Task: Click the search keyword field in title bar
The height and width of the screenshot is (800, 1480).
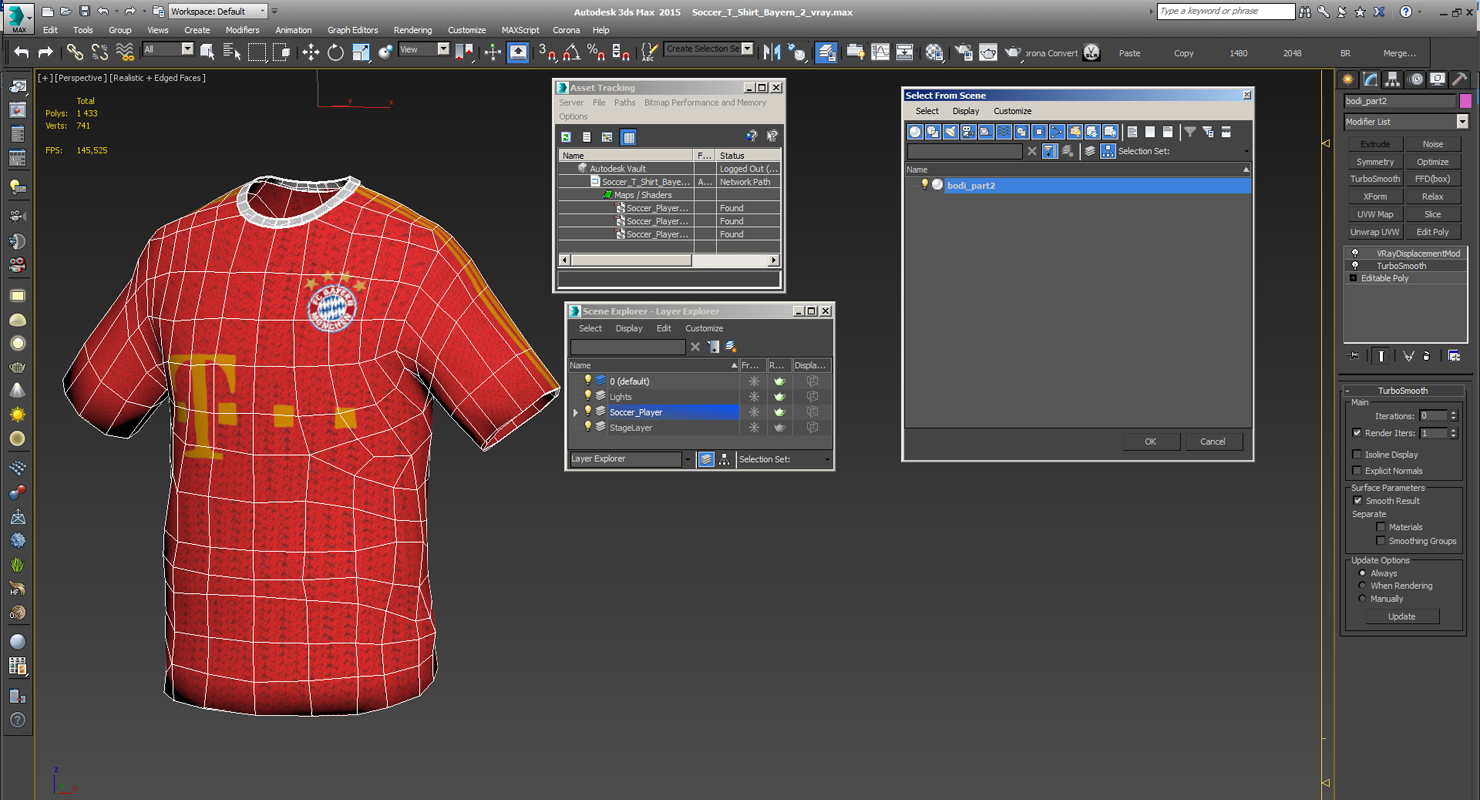Action: click(x=1226, y=11)
